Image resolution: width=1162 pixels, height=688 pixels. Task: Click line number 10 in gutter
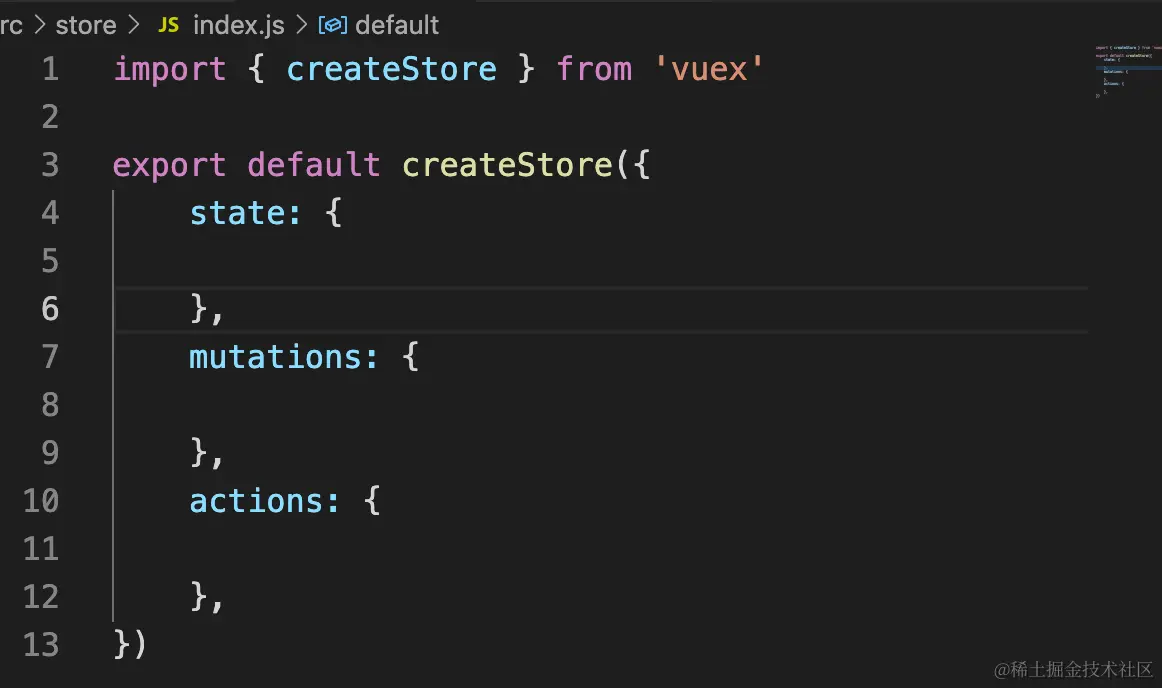pos(41,501)
